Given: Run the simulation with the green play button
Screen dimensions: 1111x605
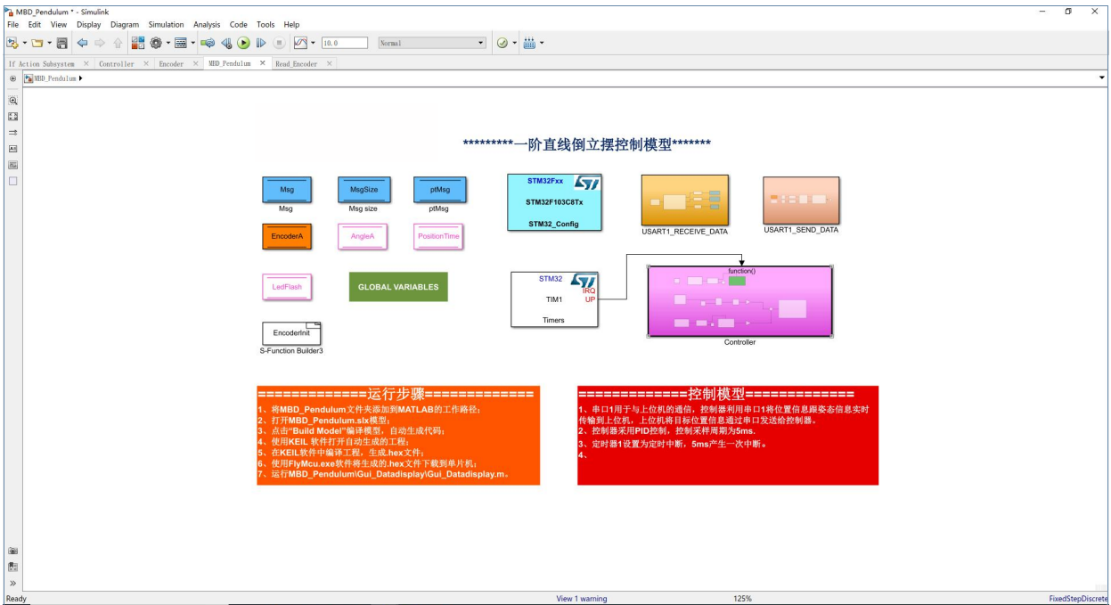Looking at the screenshot, I should 244,43.
